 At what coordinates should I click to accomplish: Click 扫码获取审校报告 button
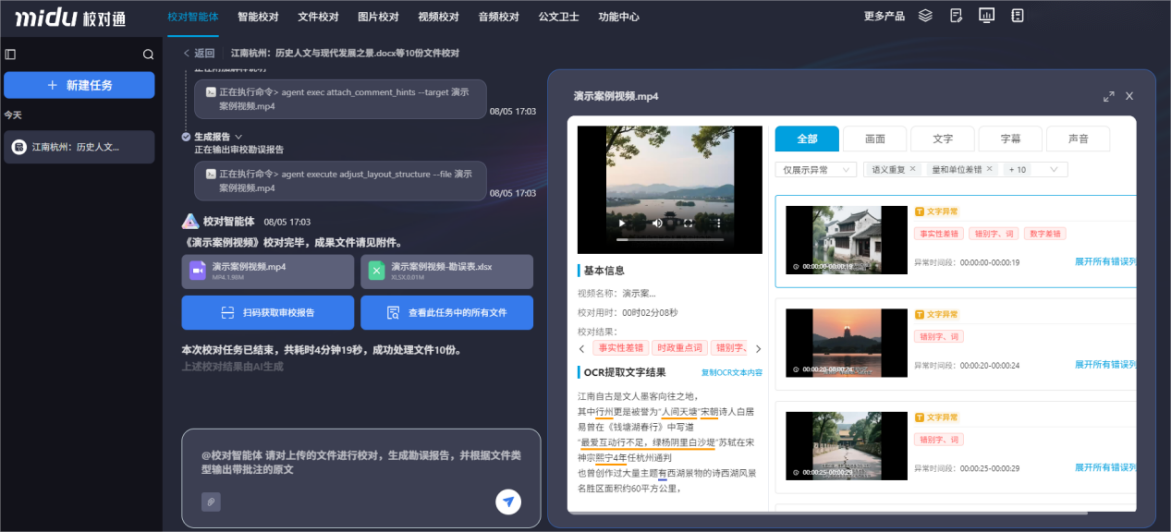[267, 312]
